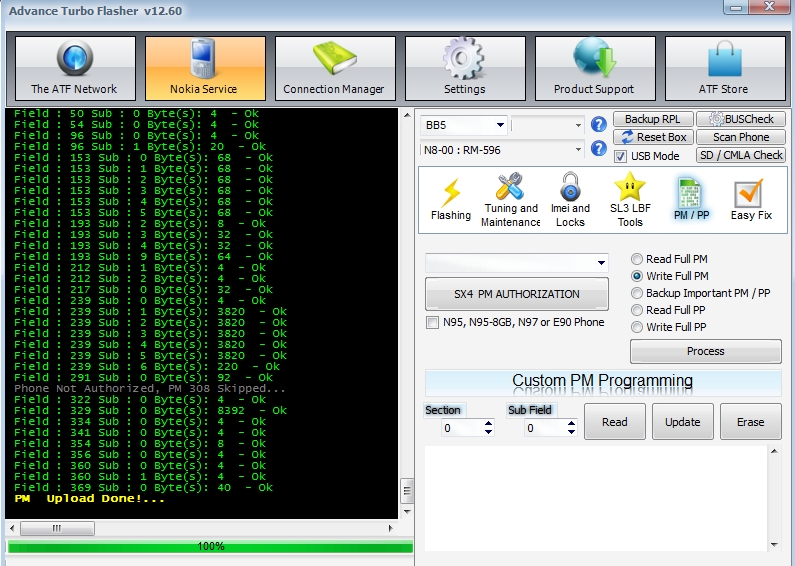The height and width of the screenshot is (566, 795).
Task: Click output area scroll down arrow
Action: coord(774,545)
